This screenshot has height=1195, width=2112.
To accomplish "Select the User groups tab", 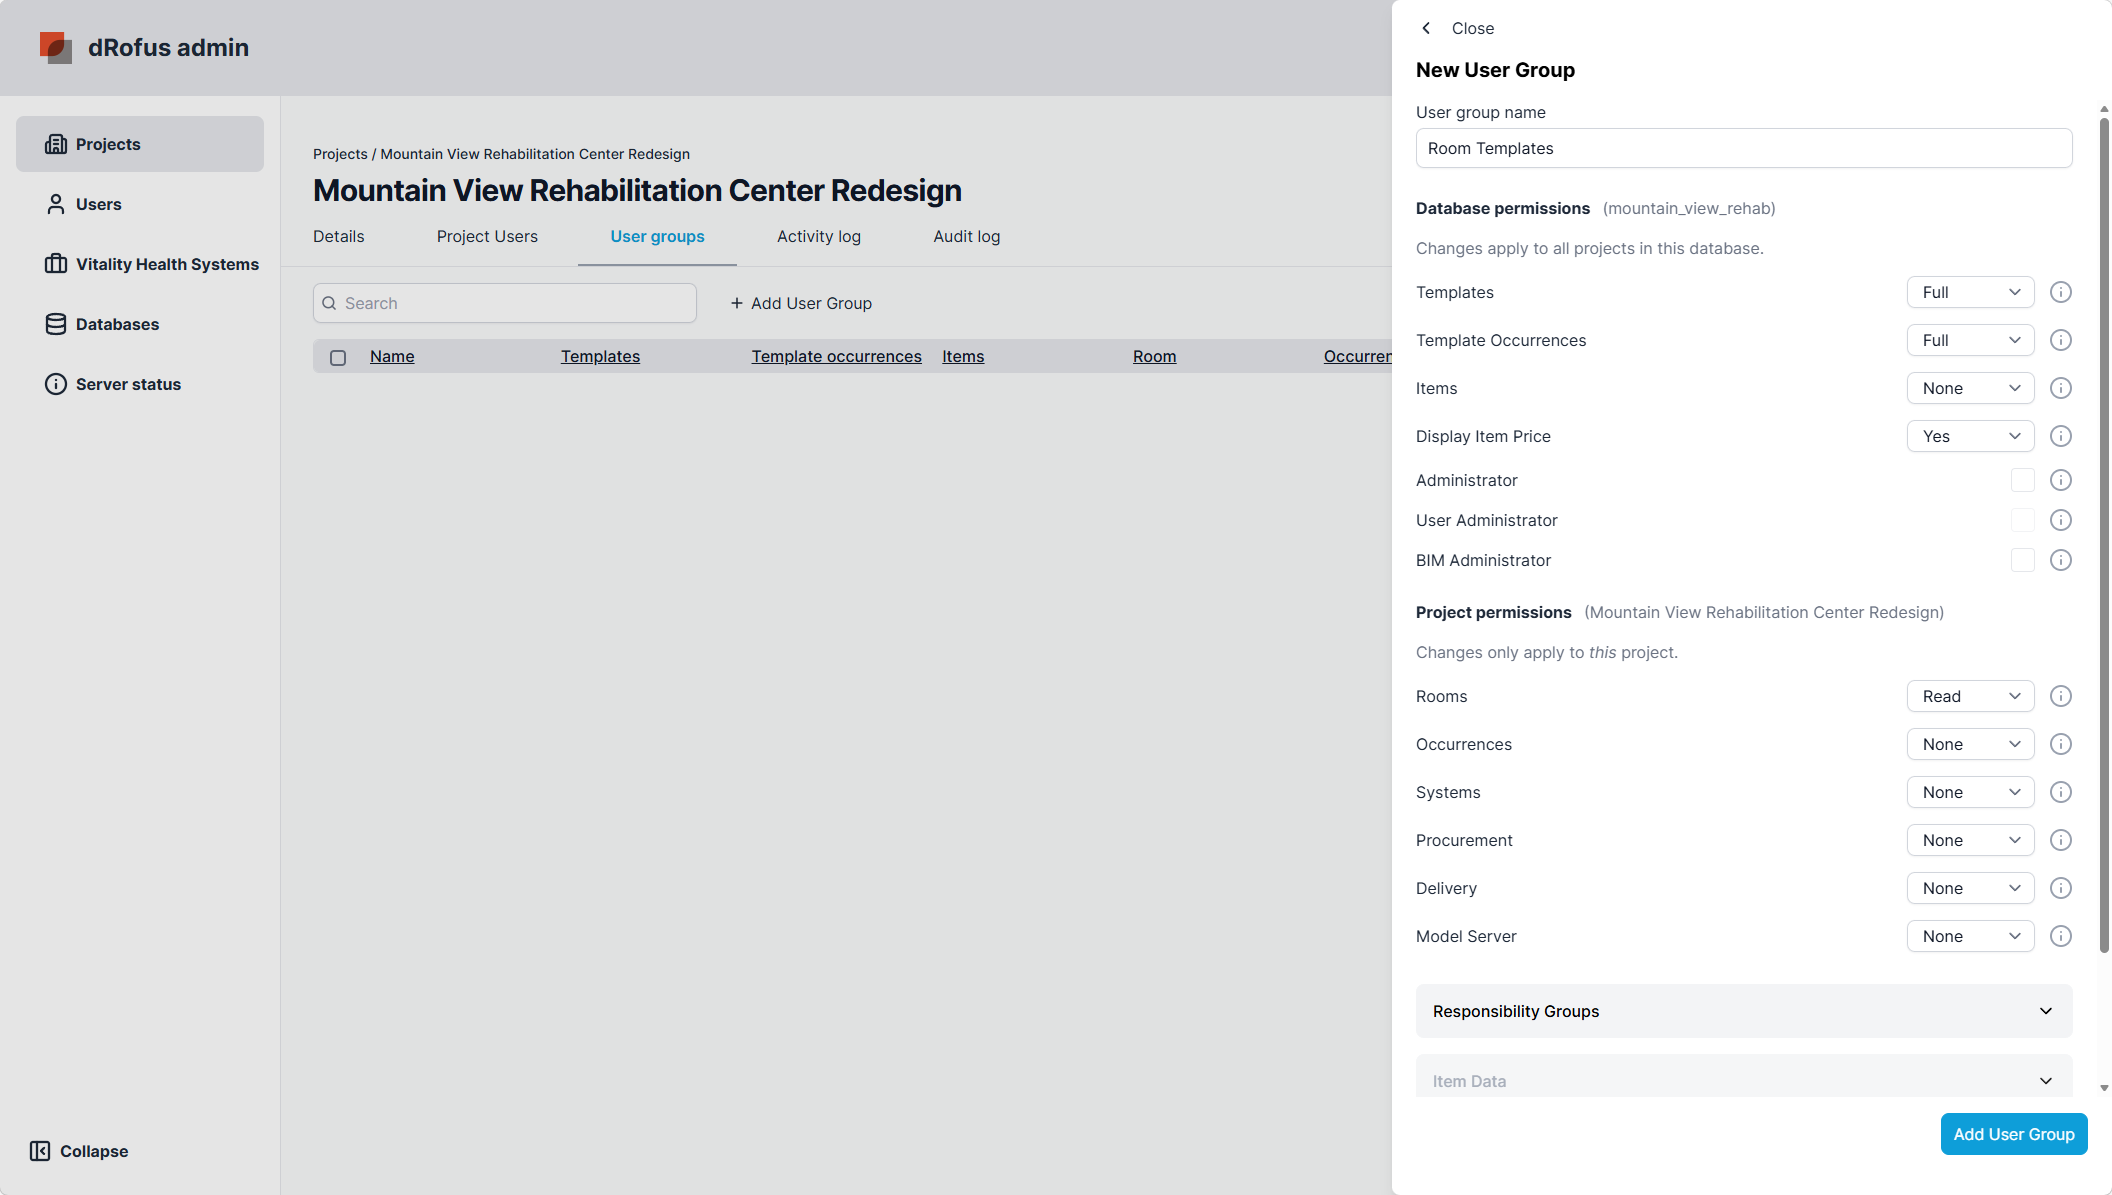I will point(657,236).
